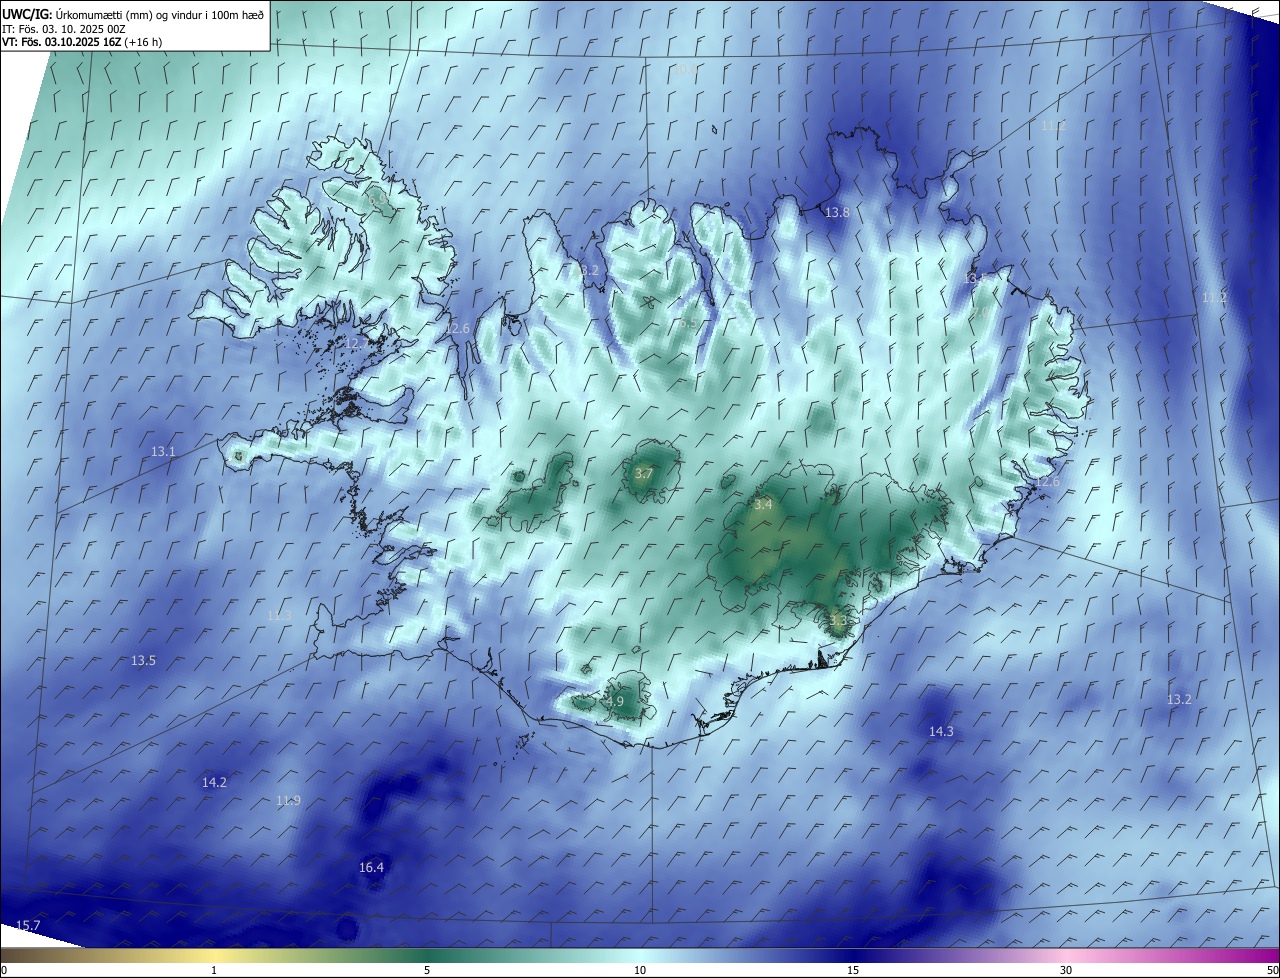1280x978 pixels.
Task: Click the color scale tick label 15
Action: point(853,970)
